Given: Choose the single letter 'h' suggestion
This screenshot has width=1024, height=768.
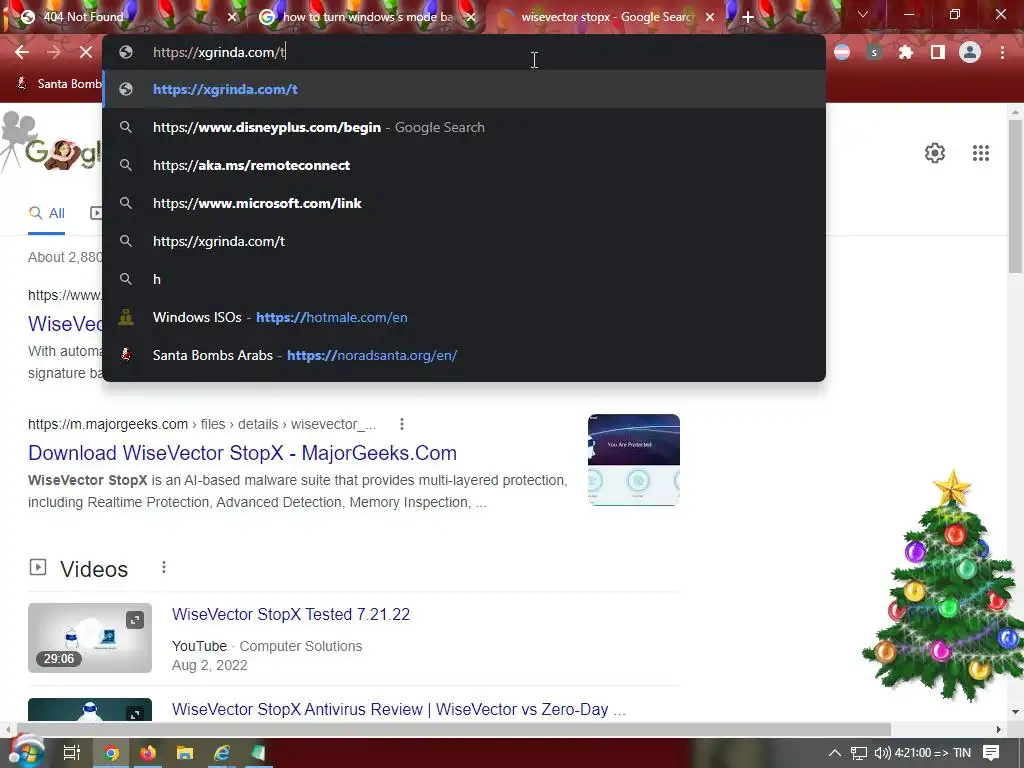Looking at the screenshot, I should [464, 279].
